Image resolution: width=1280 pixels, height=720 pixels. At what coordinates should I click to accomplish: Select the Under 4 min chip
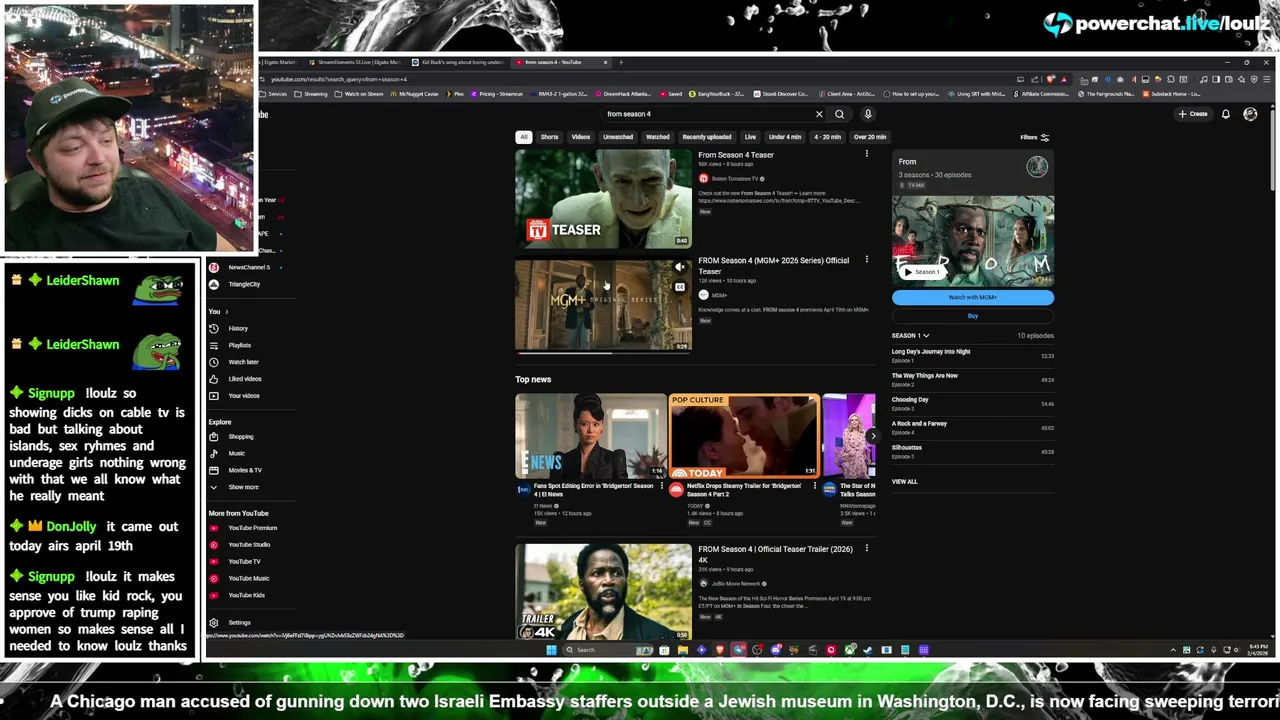pos(785,137)
